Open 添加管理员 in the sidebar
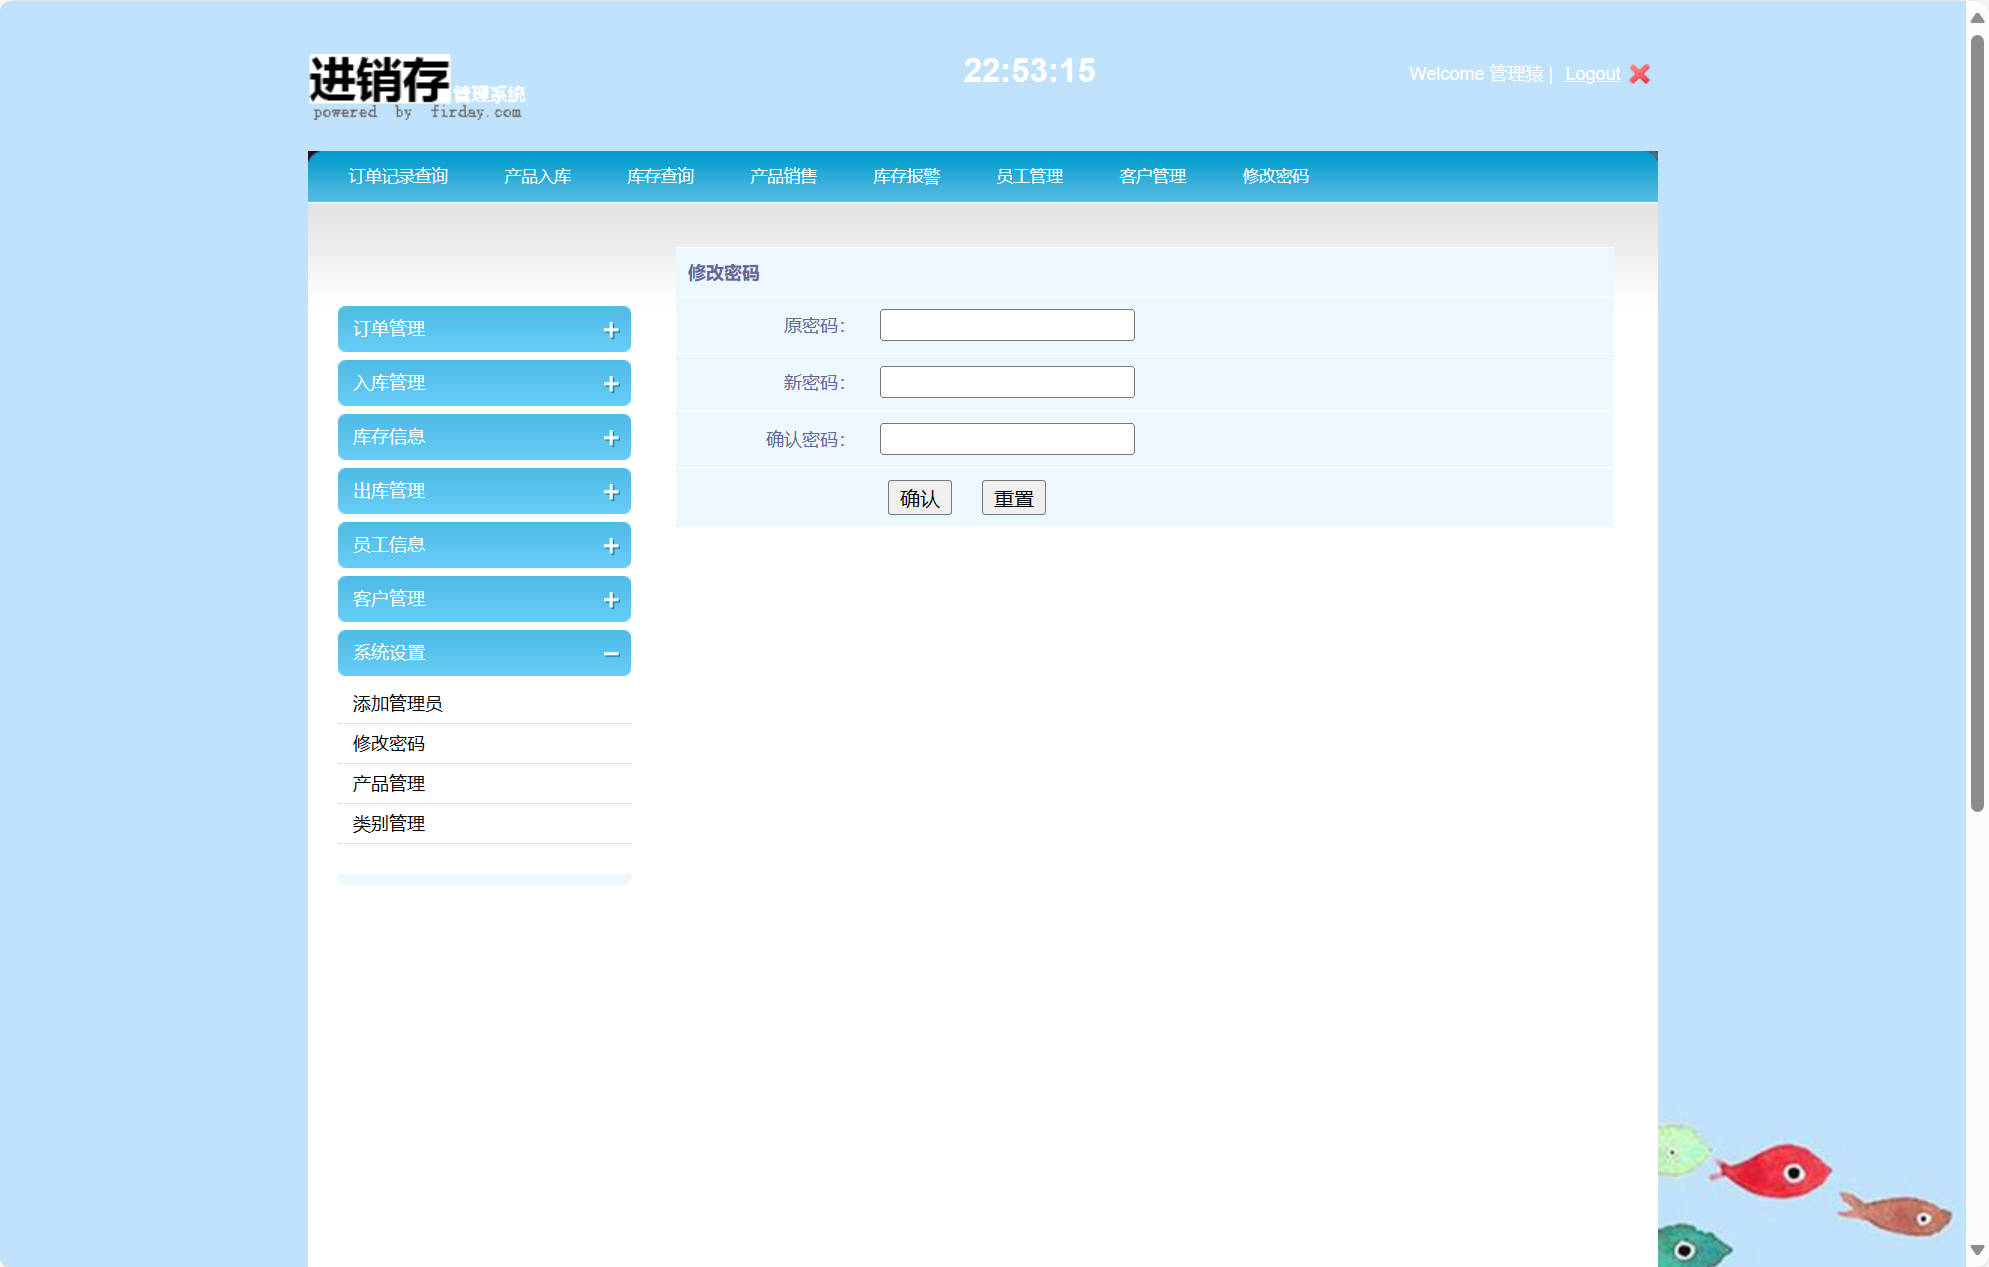 click(x=397, y=704)
